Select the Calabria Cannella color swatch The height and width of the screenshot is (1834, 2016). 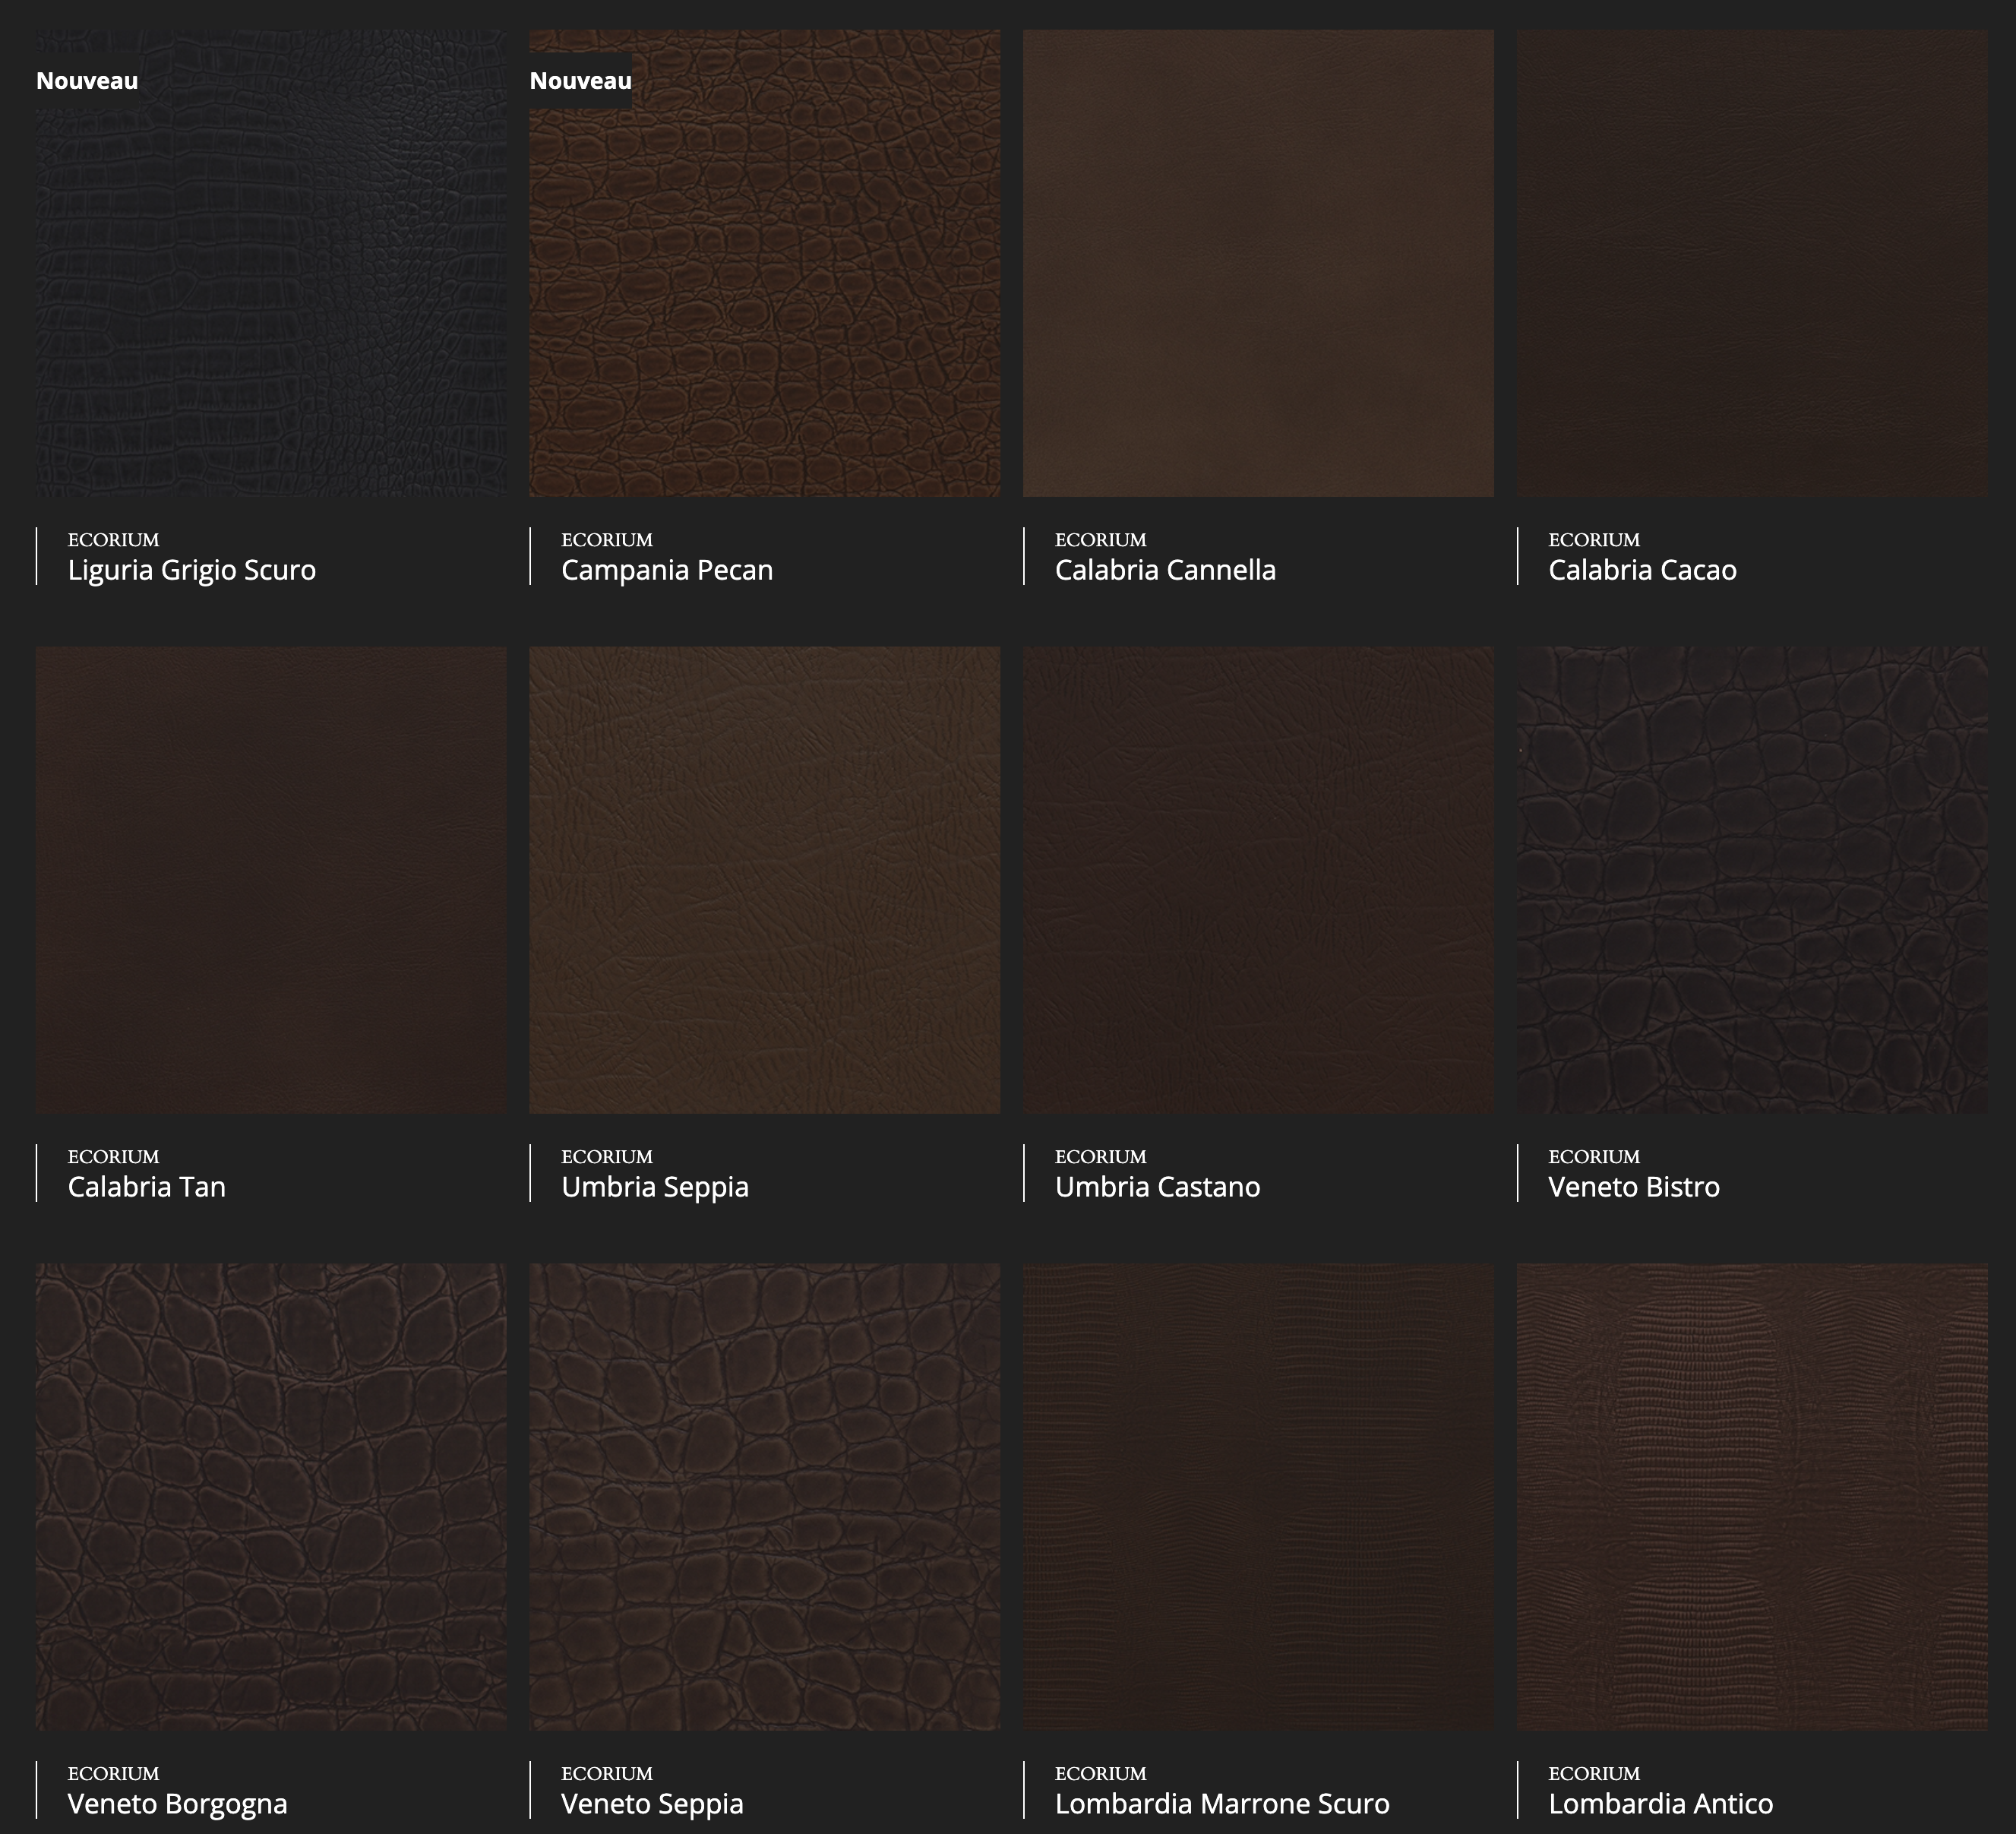click(x=1258, y=263)
